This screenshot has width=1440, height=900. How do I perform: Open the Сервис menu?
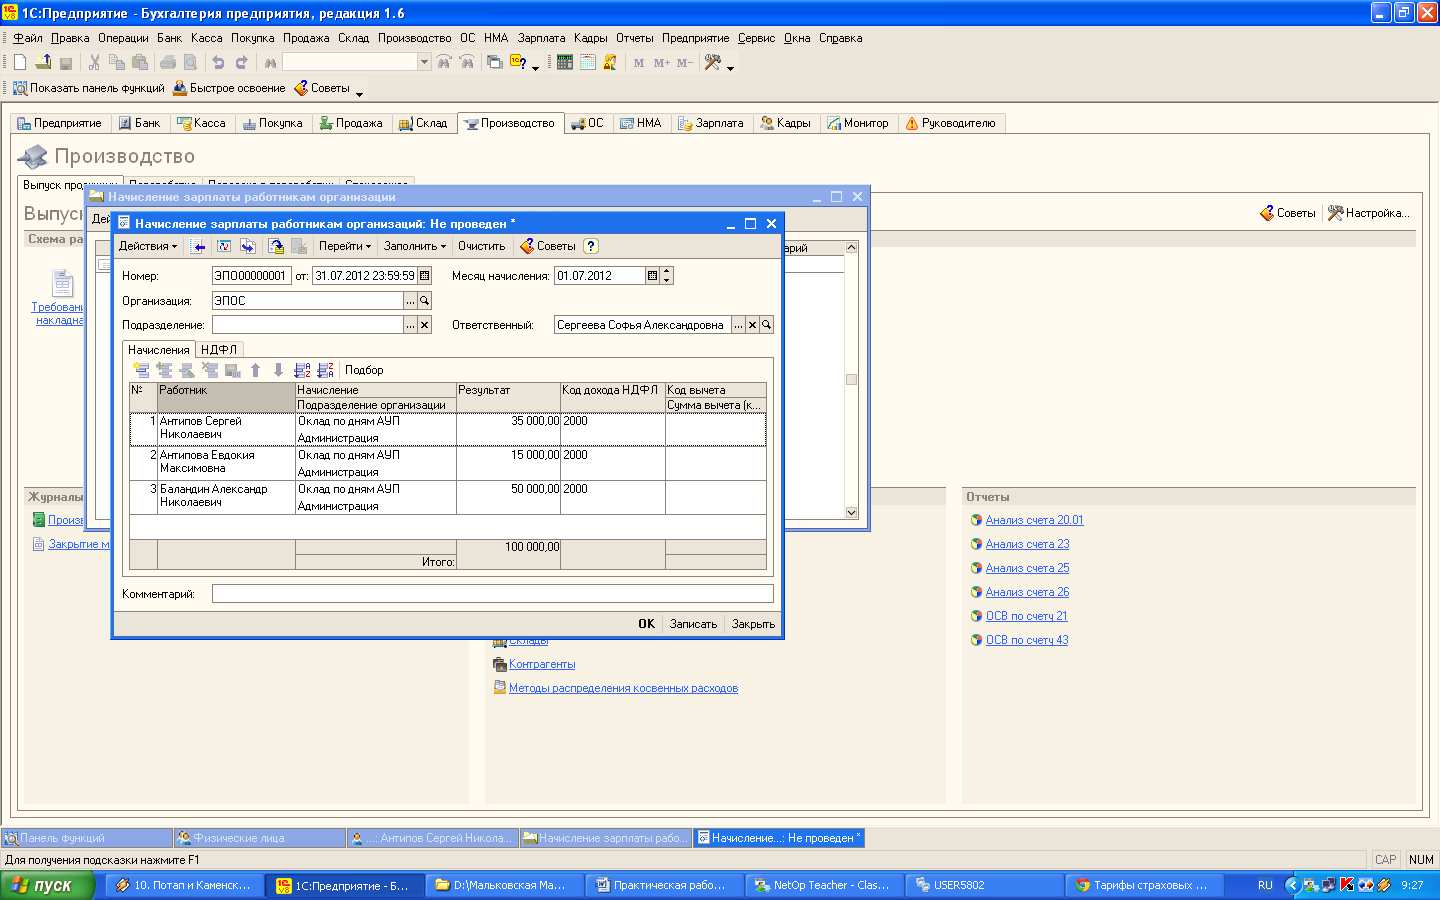tap(756, 38)
